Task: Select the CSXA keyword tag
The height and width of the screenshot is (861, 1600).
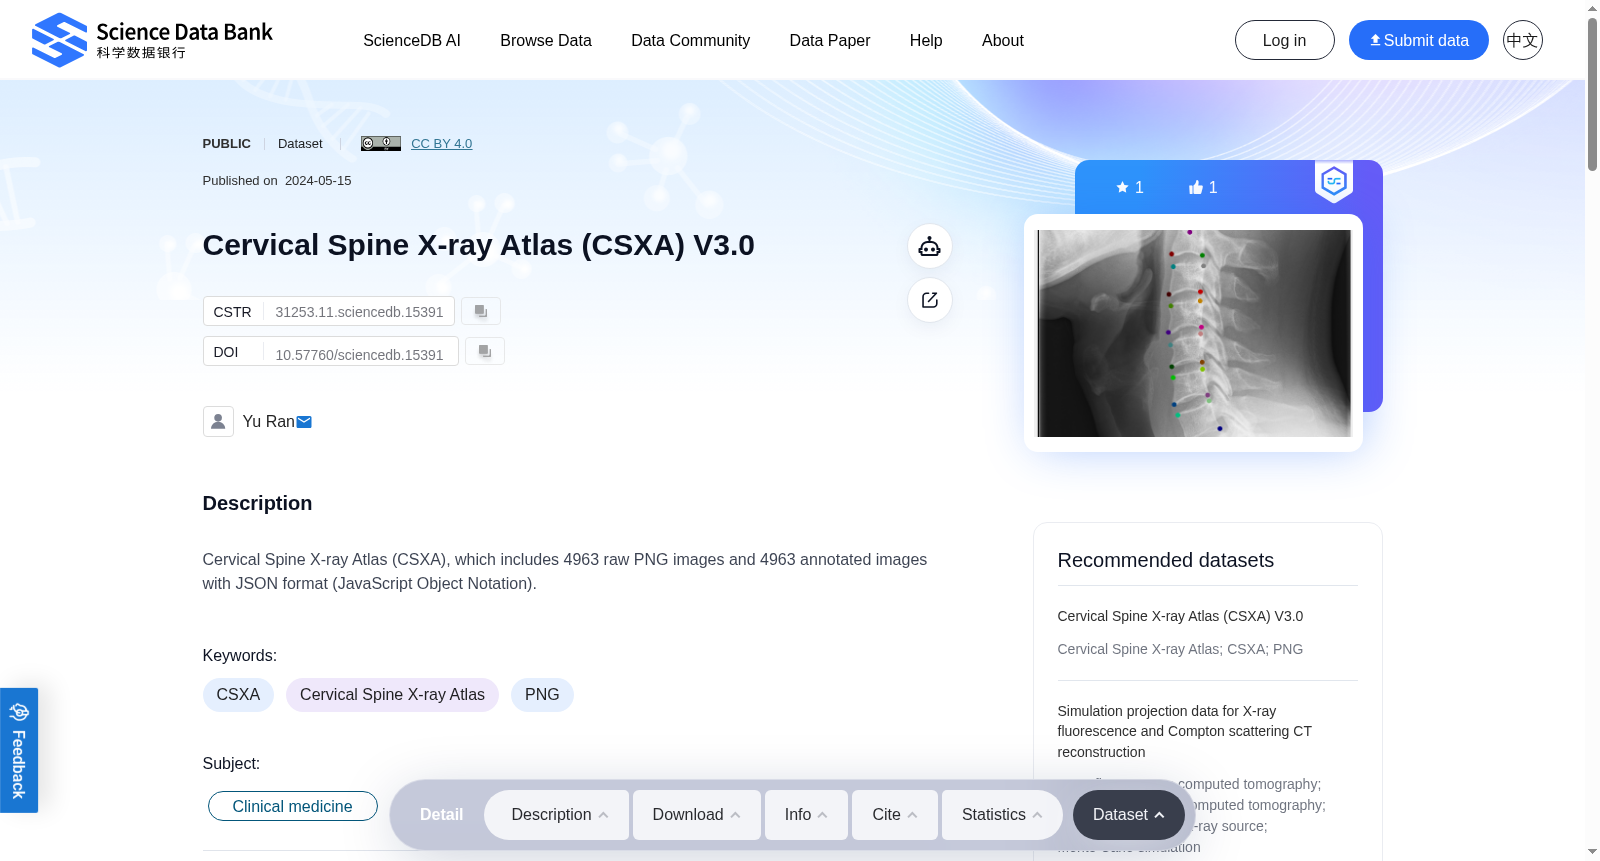Action: (238, 695)
